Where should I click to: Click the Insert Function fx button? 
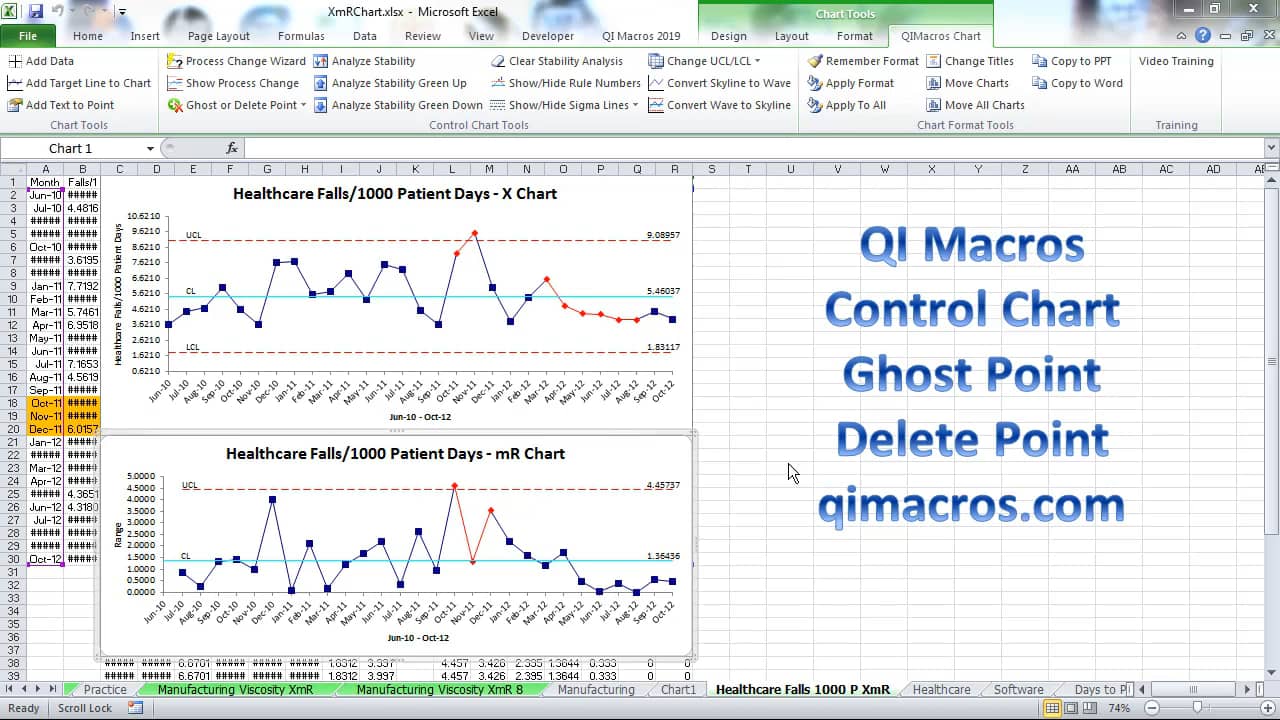232,148
